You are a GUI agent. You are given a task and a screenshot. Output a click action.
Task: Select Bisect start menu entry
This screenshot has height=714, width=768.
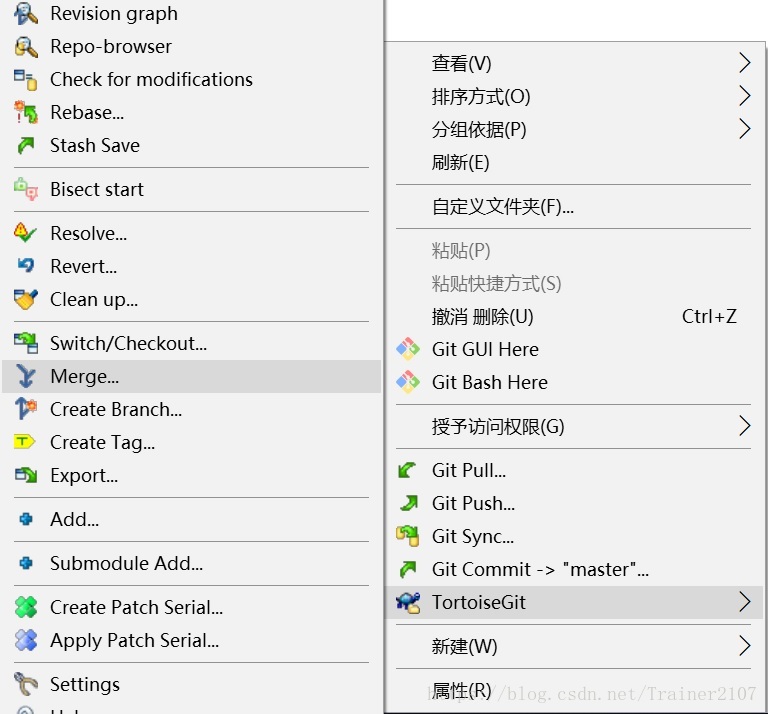point(192,190)
